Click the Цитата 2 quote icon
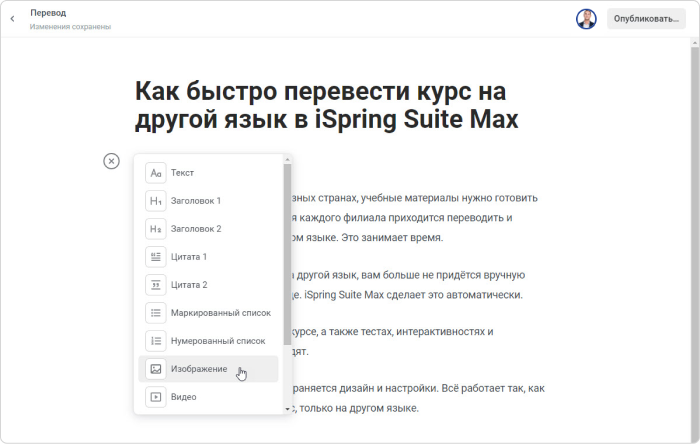This screenshot has height=444, width=700. pyautogui.click(x=155, y=285)
